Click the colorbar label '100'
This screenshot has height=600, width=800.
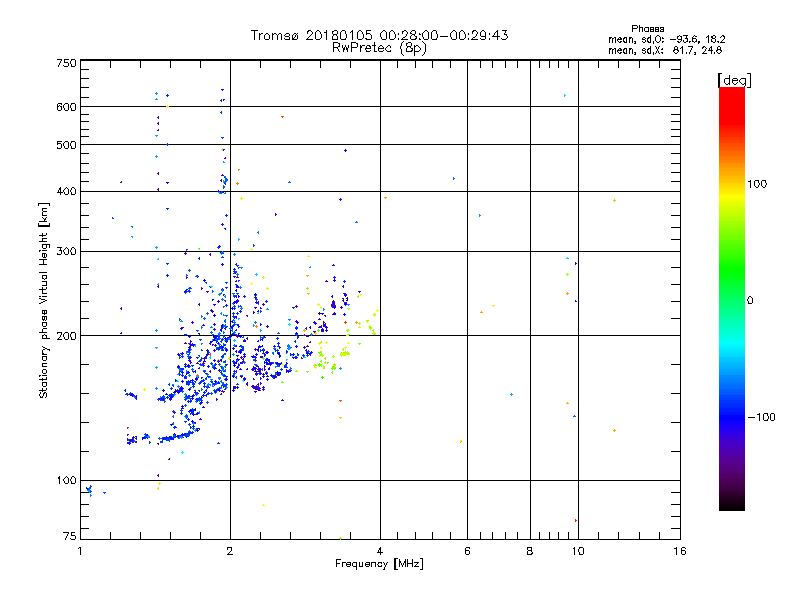(x=757, y=184)
